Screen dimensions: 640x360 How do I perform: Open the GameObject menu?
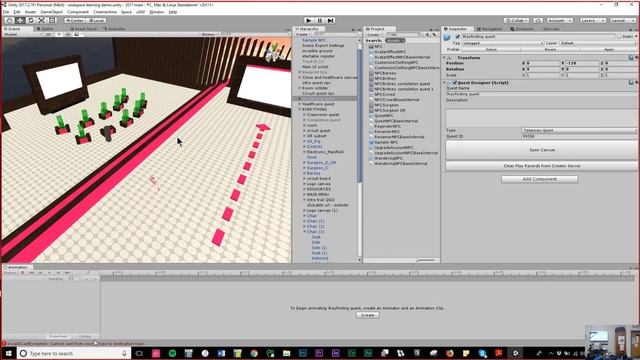click(51, 12)
